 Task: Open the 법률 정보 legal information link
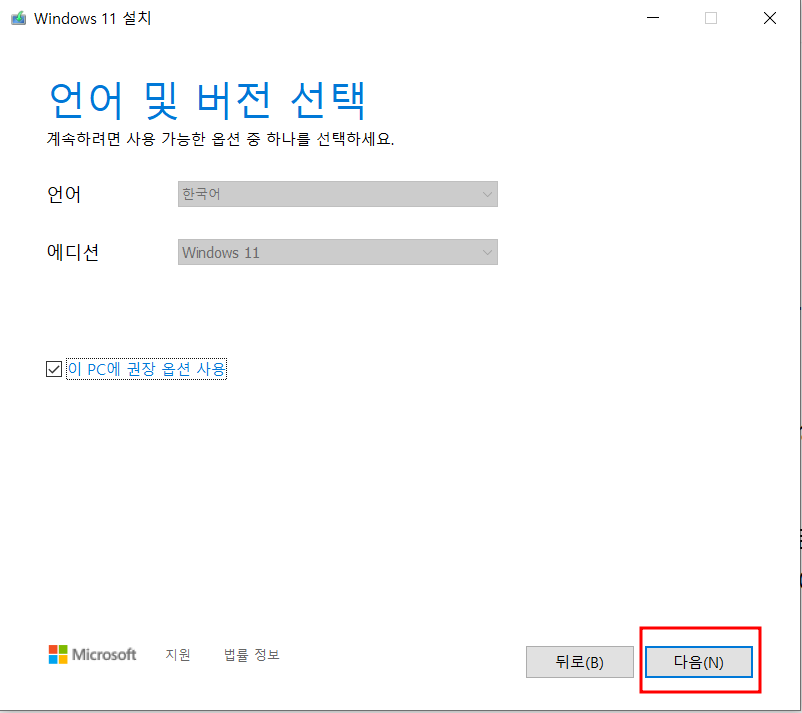click(x=251, y=654)
